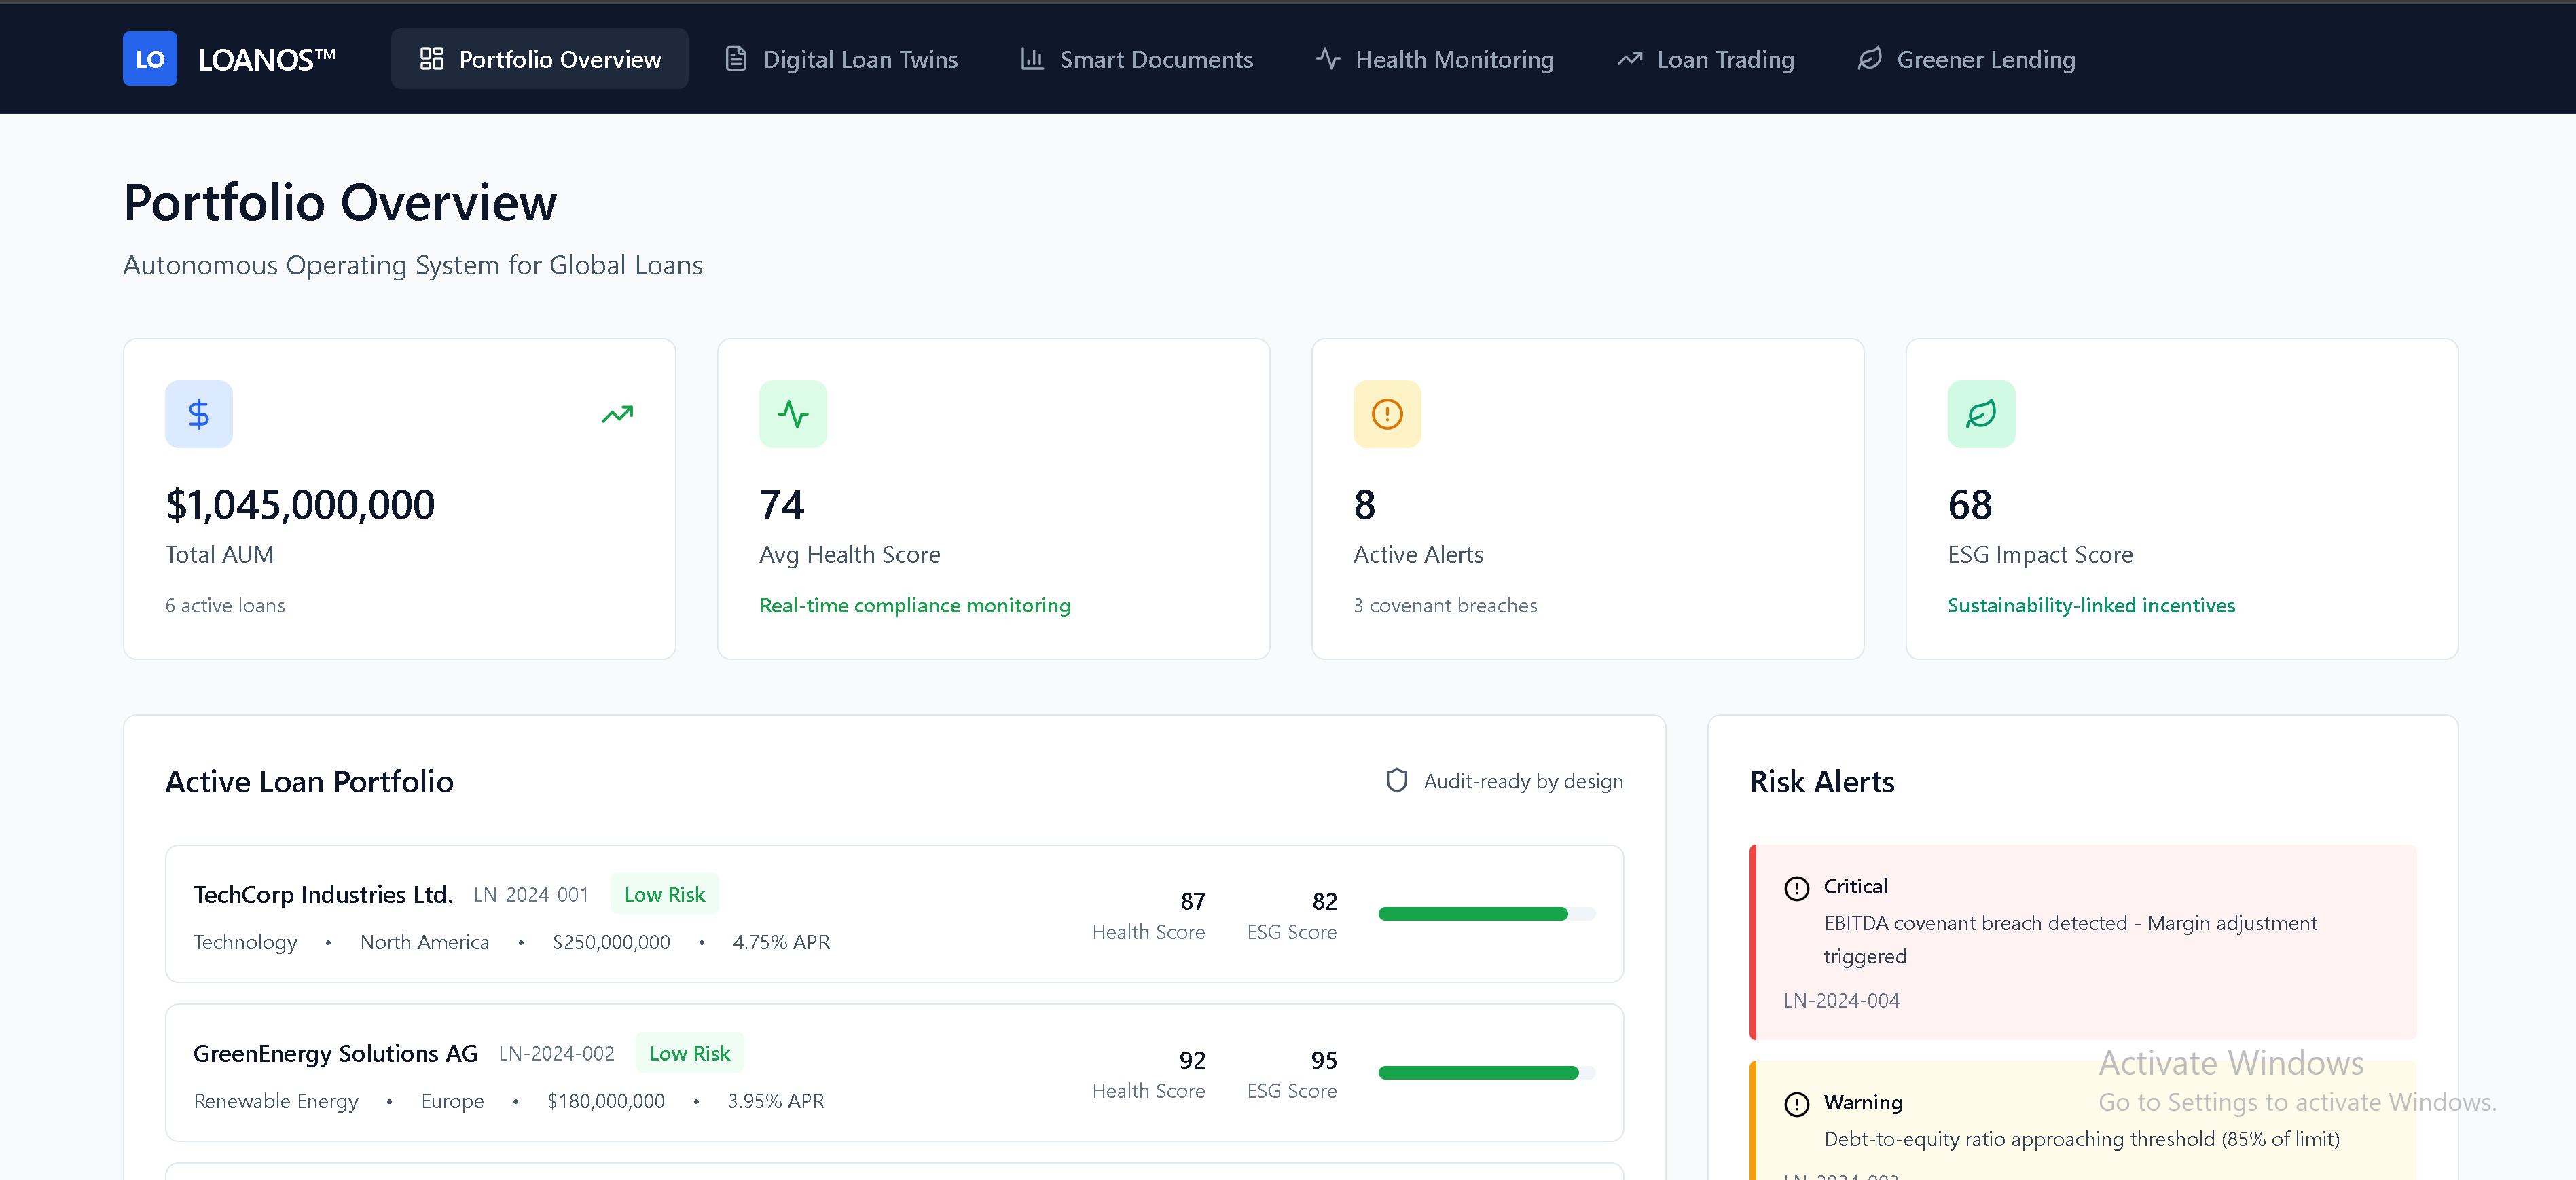The height and width of the screenshot is (1180, 2576).
Task: Click the green trending-up arrow icon
Action: (x=617, y=414)
